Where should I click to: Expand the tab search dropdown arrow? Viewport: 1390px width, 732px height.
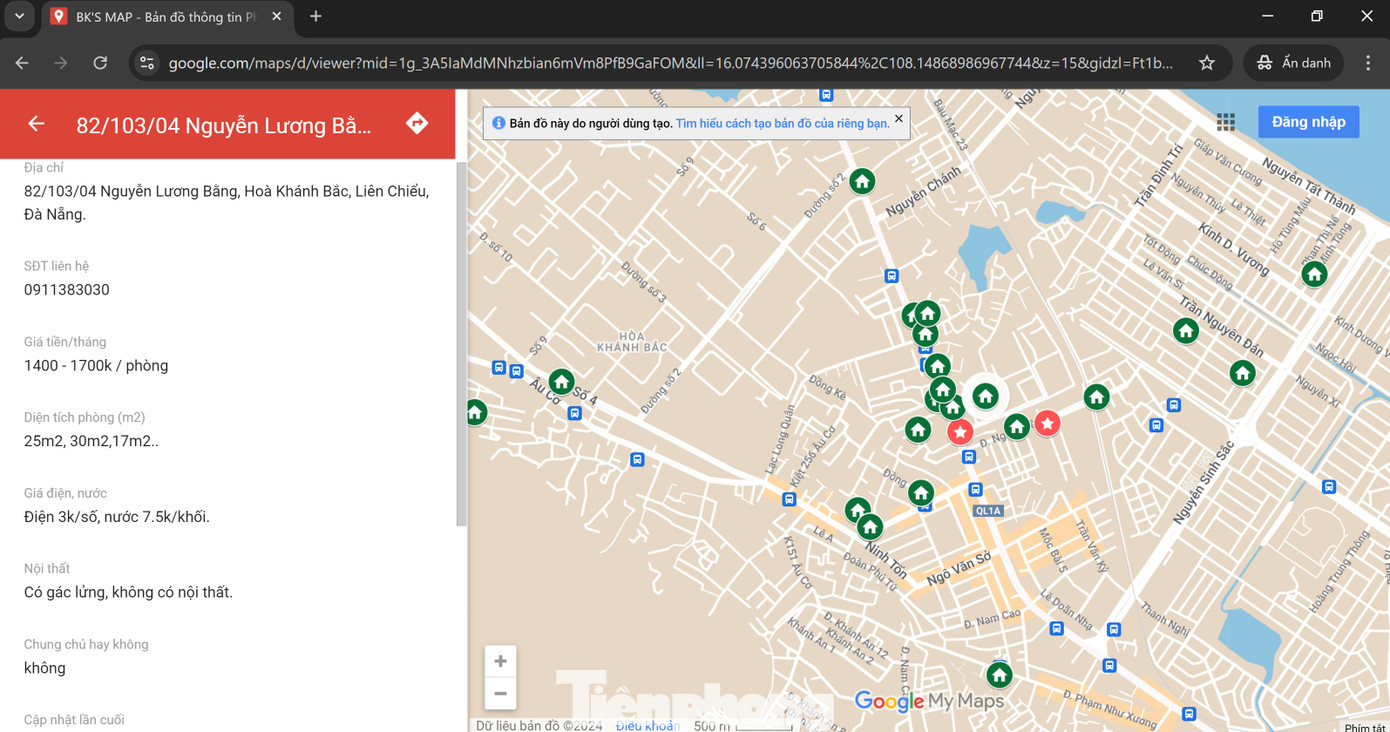pyautogui.click(x=19, y=17)
